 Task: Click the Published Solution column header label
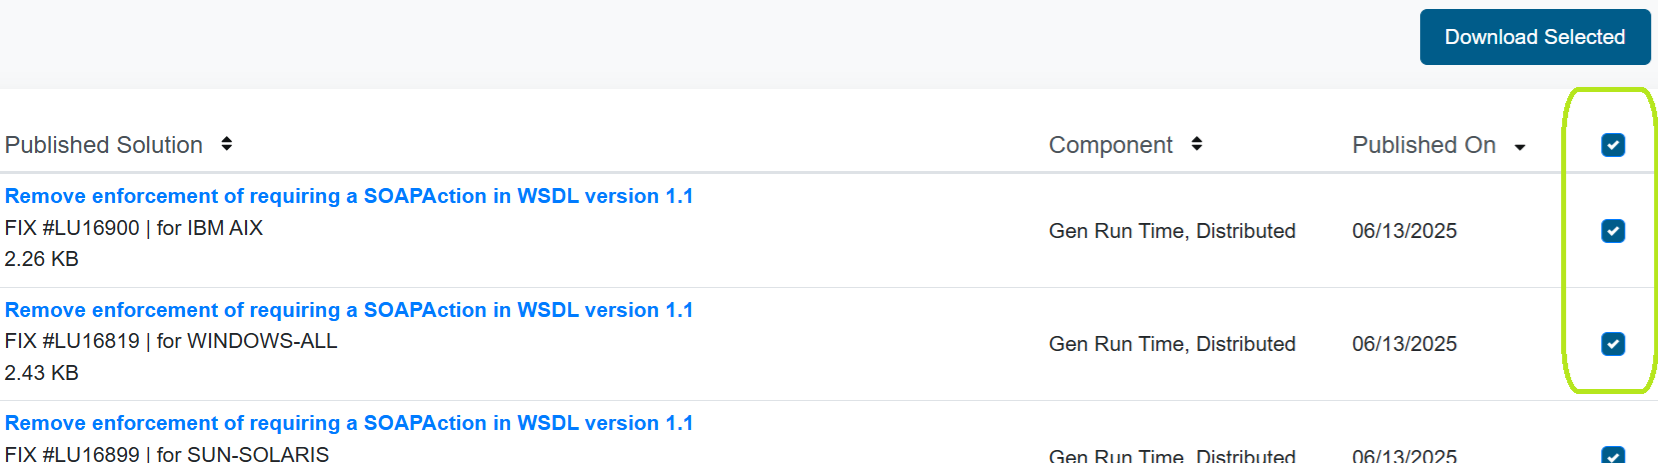tap(104, 145)
